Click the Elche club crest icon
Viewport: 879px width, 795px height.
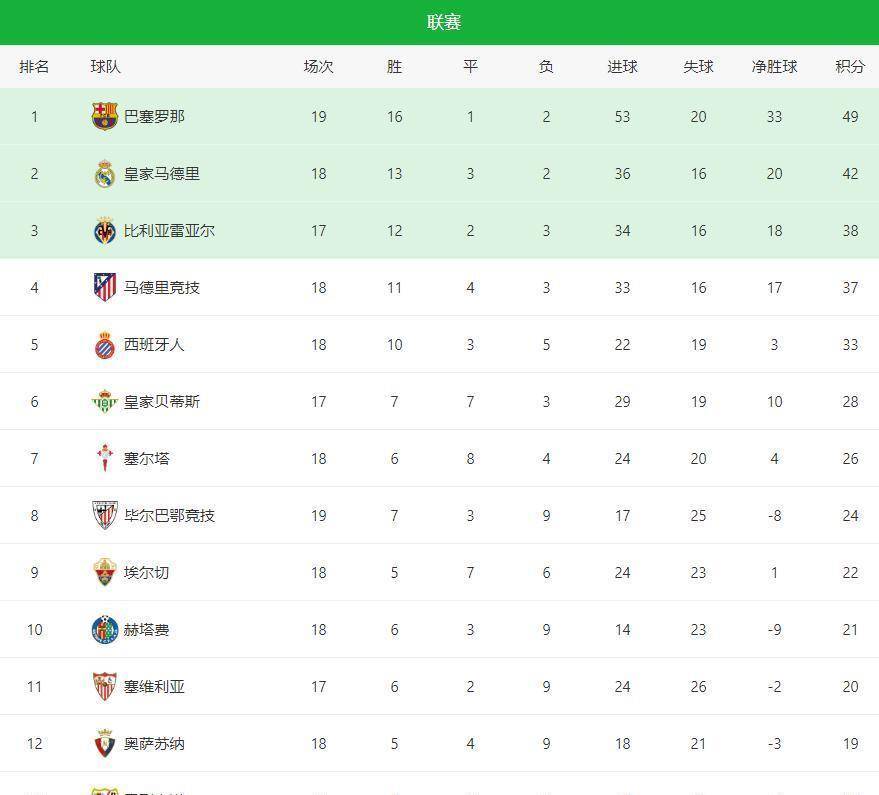coord(104,573)
